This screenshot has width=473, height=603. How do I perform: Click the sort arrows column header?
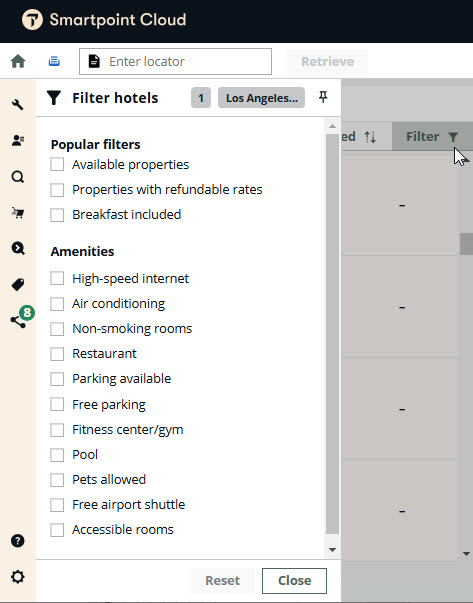pyautogui.click(x=370, y=137)
